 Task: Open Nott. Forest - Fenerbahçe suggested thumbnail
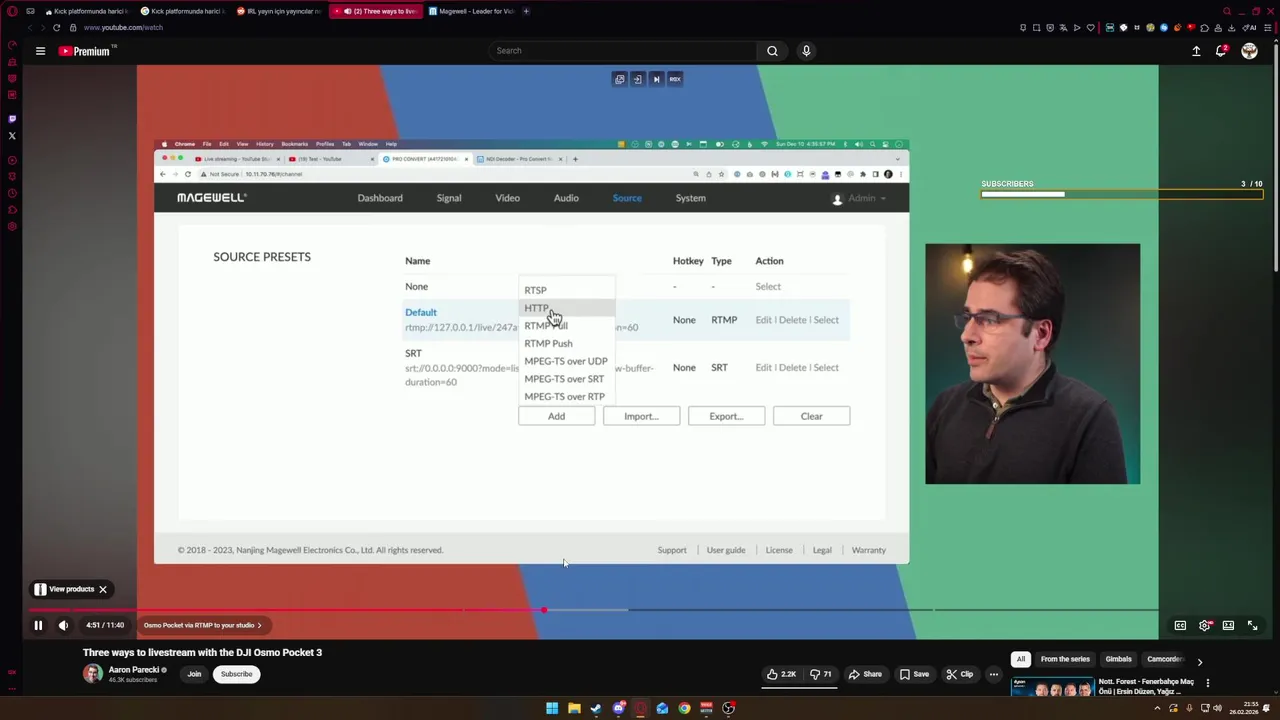pyautogui.click(x=1053, y=688)
